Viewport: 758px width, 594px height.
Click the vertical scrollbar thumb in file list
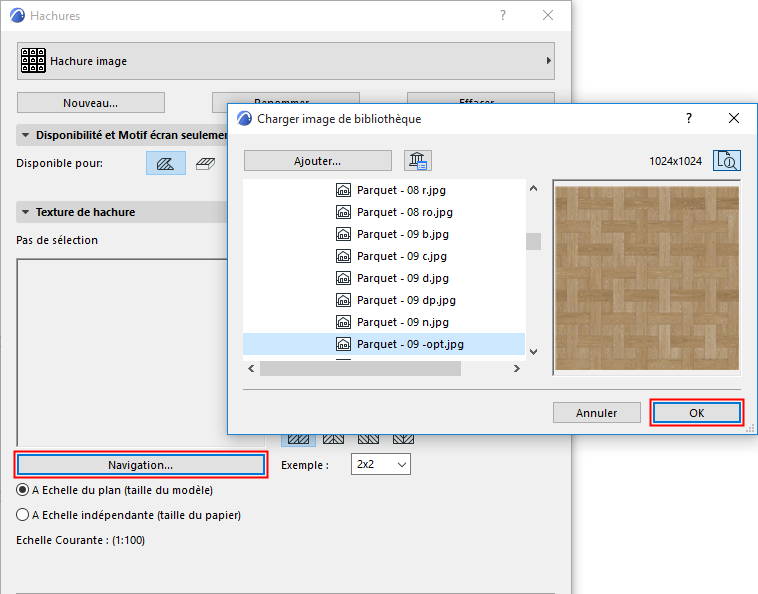point(533,241)
